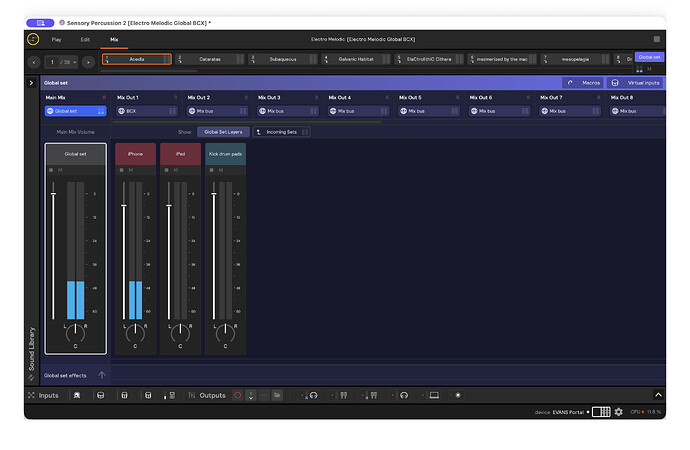The height and width of the screenshot is (450, 690).
Task: Open Mix Out 6 Mix bus dropdown
Action: (x=499, y=111)
